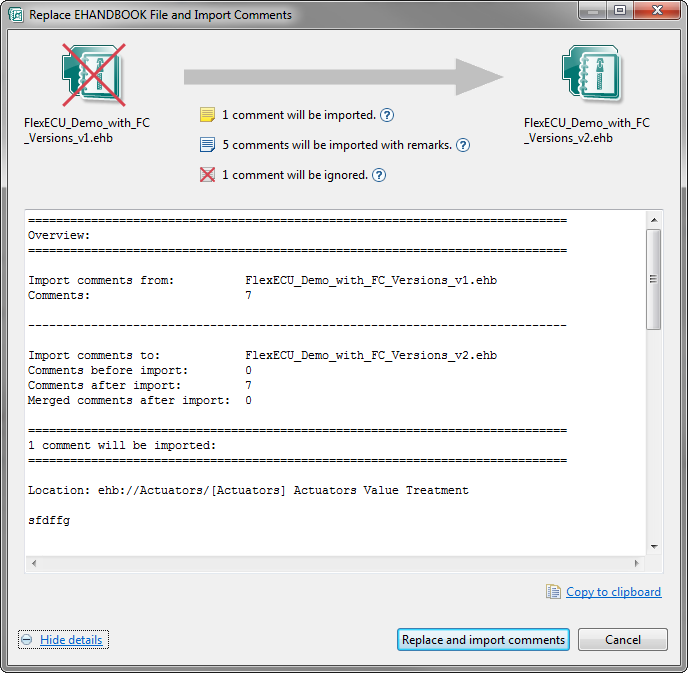Image resolution: width=688 pixels, height=673 pixels.
Task: Click the Hide details link
Action: pyautogui.click(x=71, y=640)
